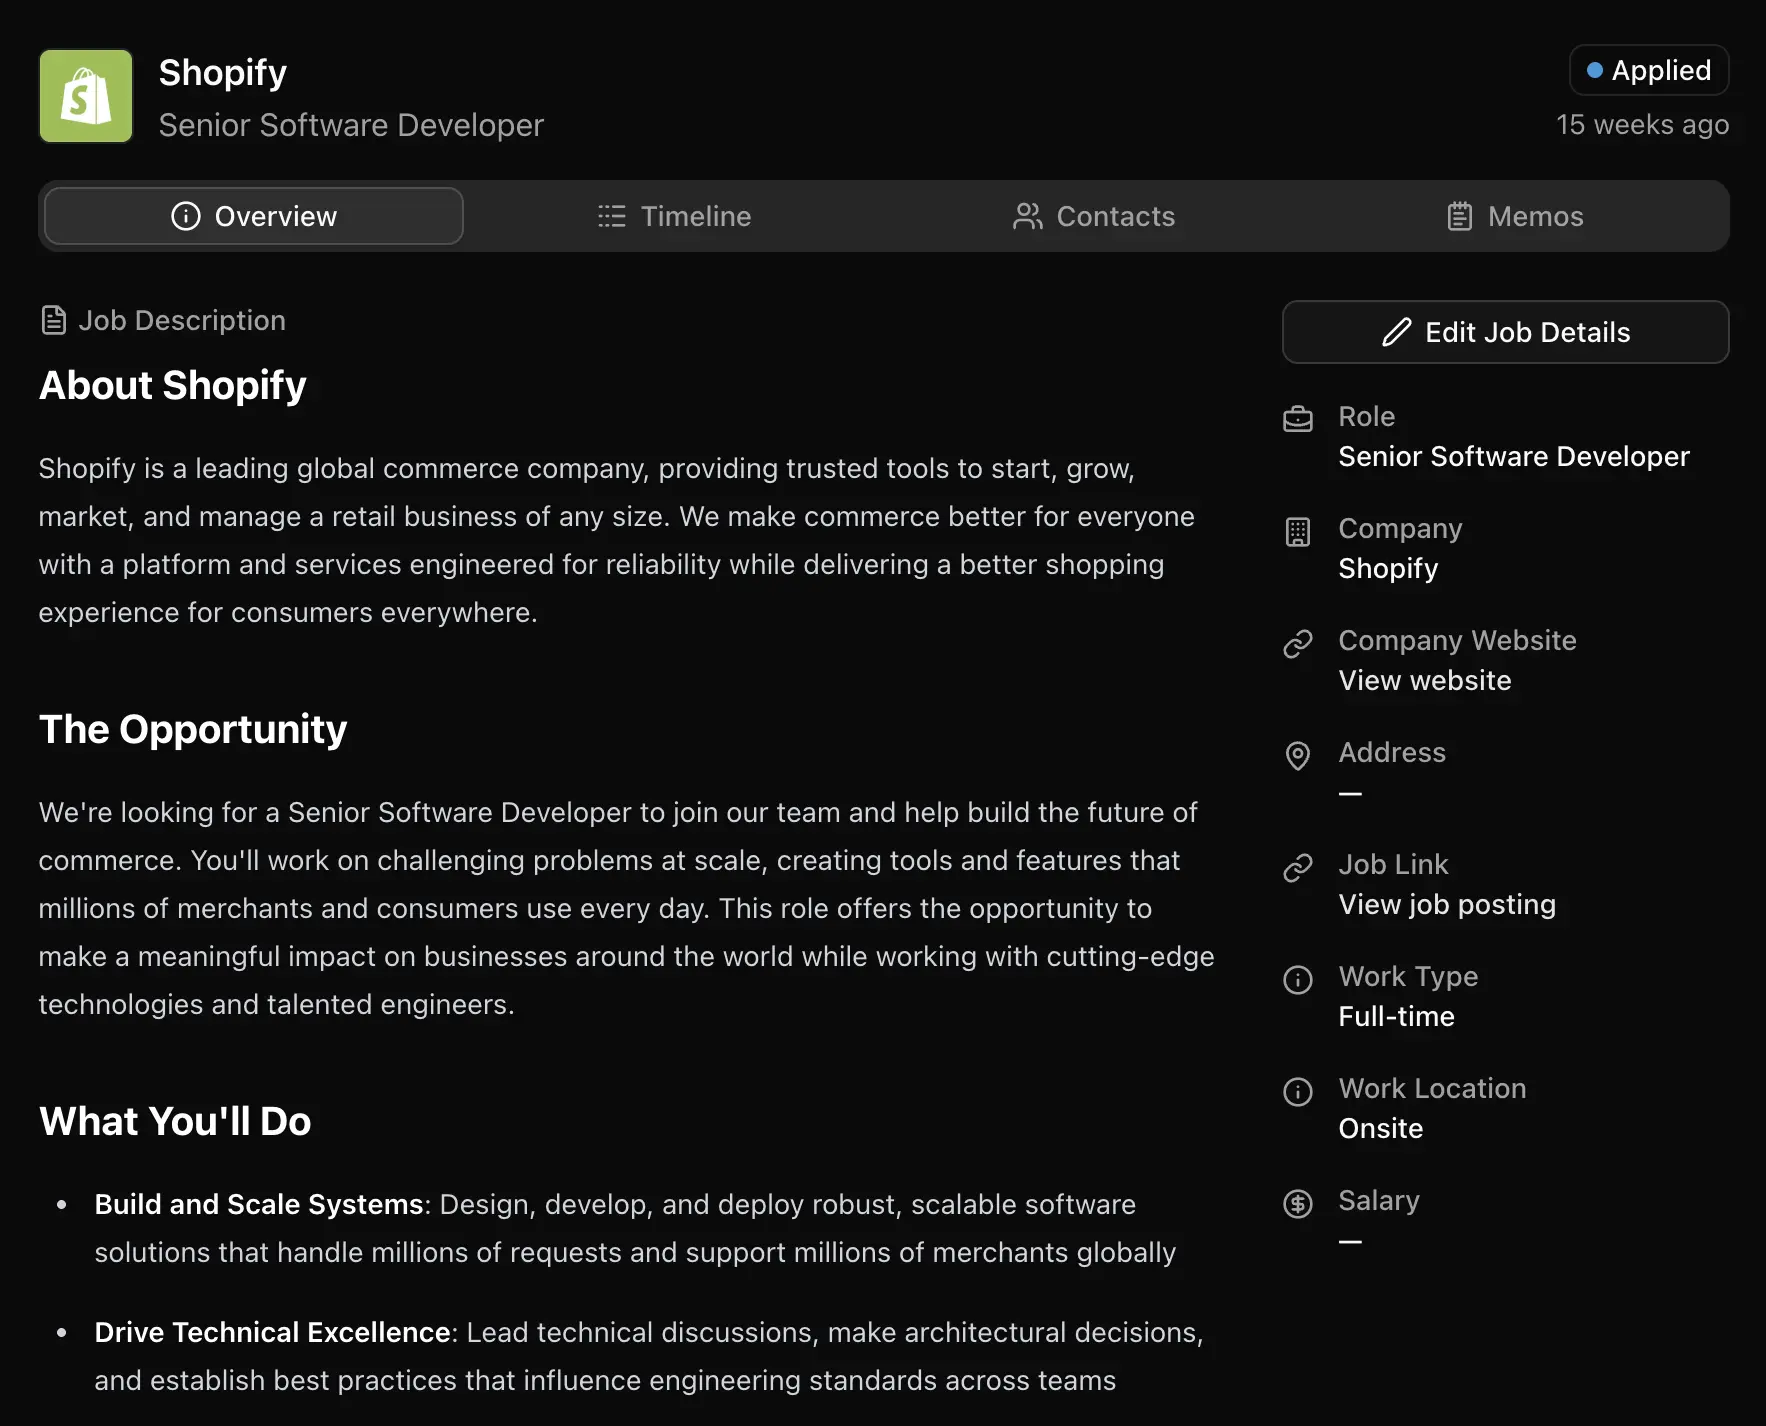This screenshot has width=1766, height=1426.
Task: Click the "Work Type" field label
Action: coord(1408,976)
